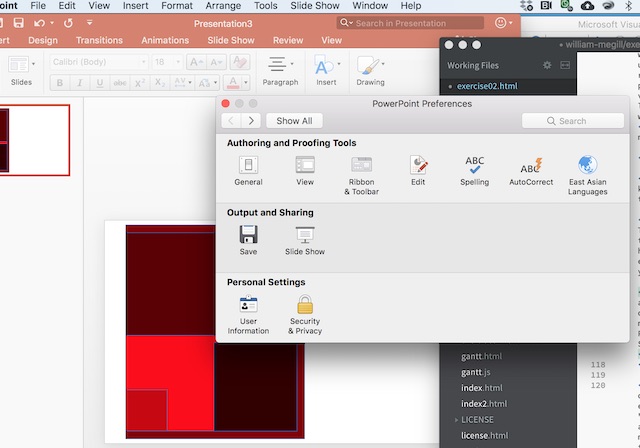
Task: Open Spelling preferences
Action: pyautogui.click(x=474, y=170)
